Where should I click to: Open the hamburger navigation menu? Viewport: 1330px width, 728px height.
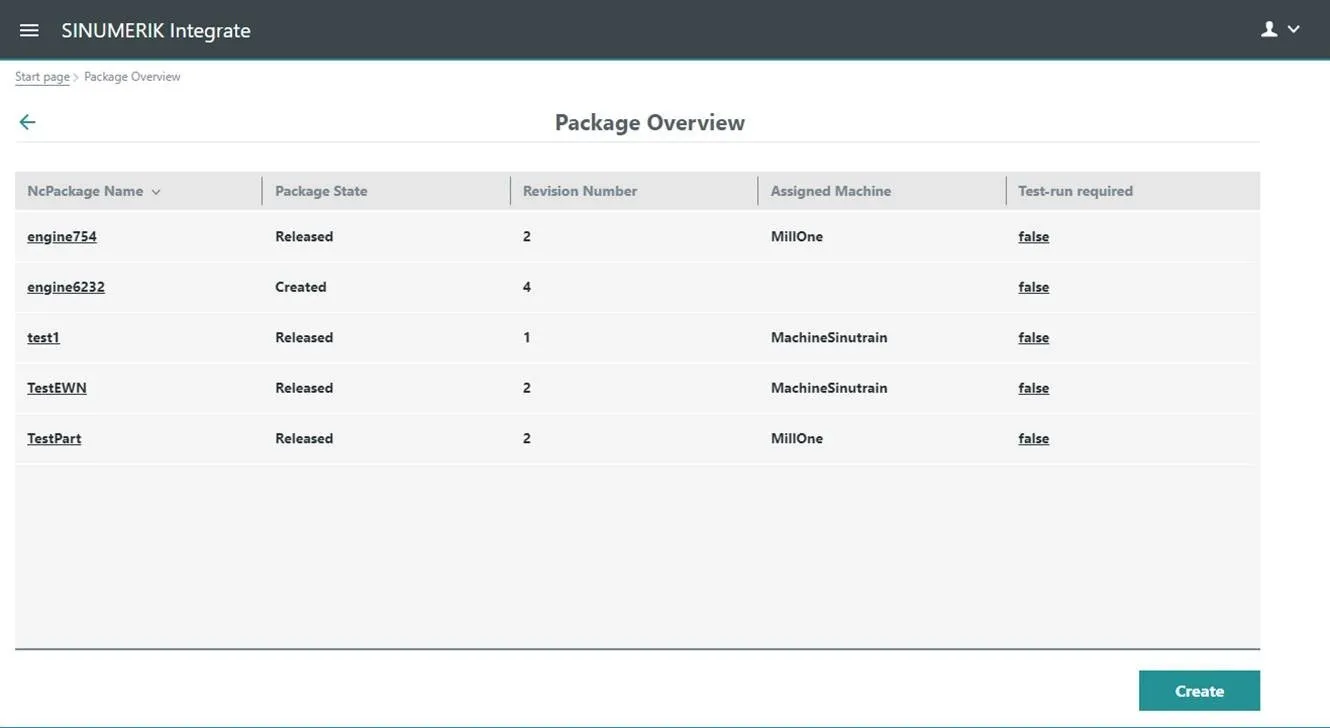click(28, 29)
